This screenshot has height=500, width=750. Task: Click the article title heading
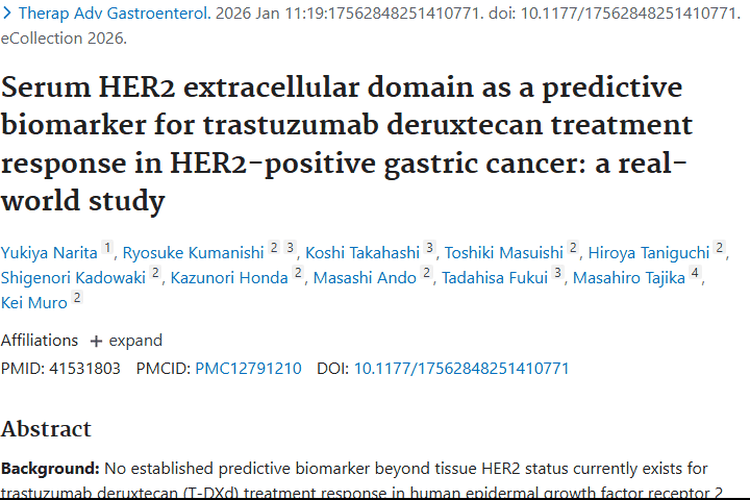[347, 143]
